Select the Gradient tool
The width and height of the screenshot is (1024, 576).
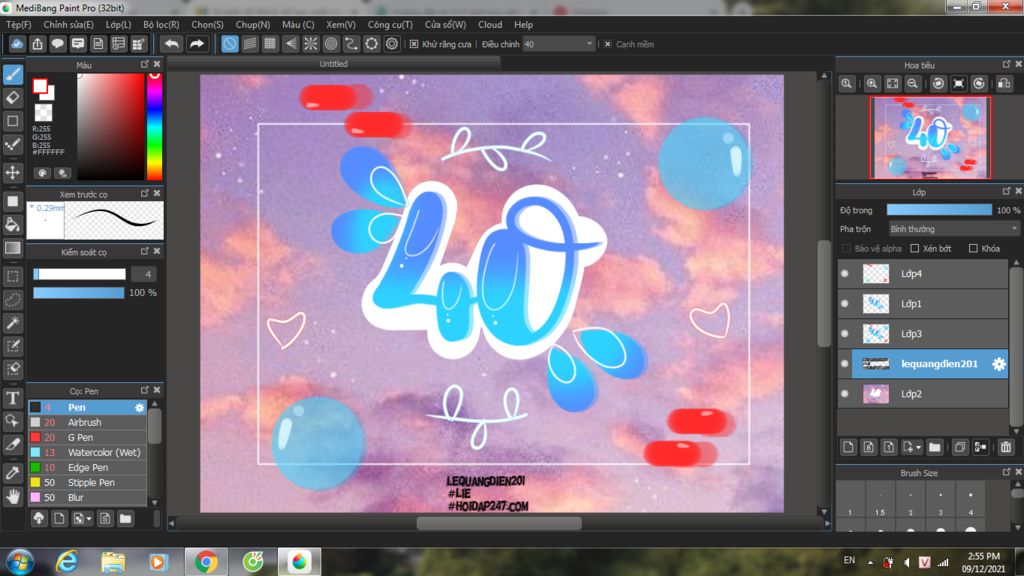(x=12, y=248)
